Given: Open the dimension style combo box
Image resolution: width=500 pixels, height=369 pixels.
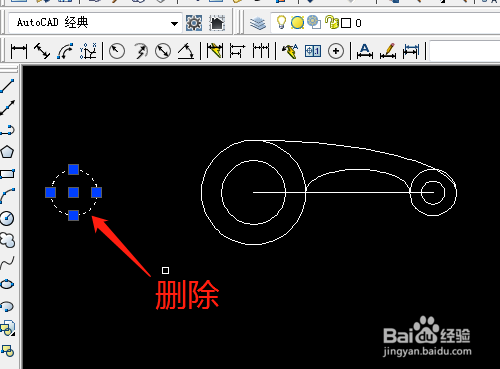Looking at the screenshot, I should tap(465, 51).
